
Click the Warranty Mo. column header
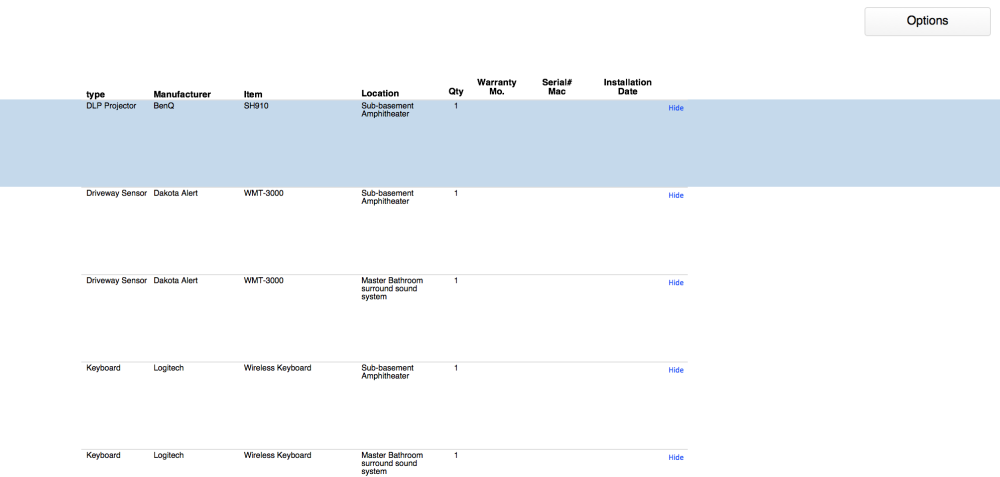click(497, 87)
